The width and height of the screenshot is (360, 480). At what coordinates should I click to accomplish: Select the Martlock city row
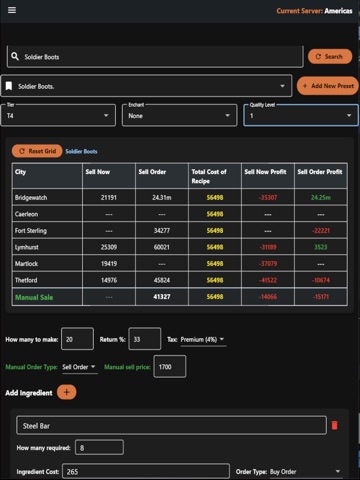point(180,264)
